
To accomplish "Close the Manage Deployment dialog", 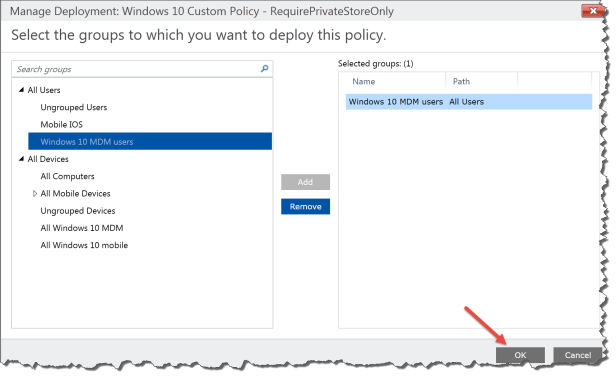I will click(593, 11).
